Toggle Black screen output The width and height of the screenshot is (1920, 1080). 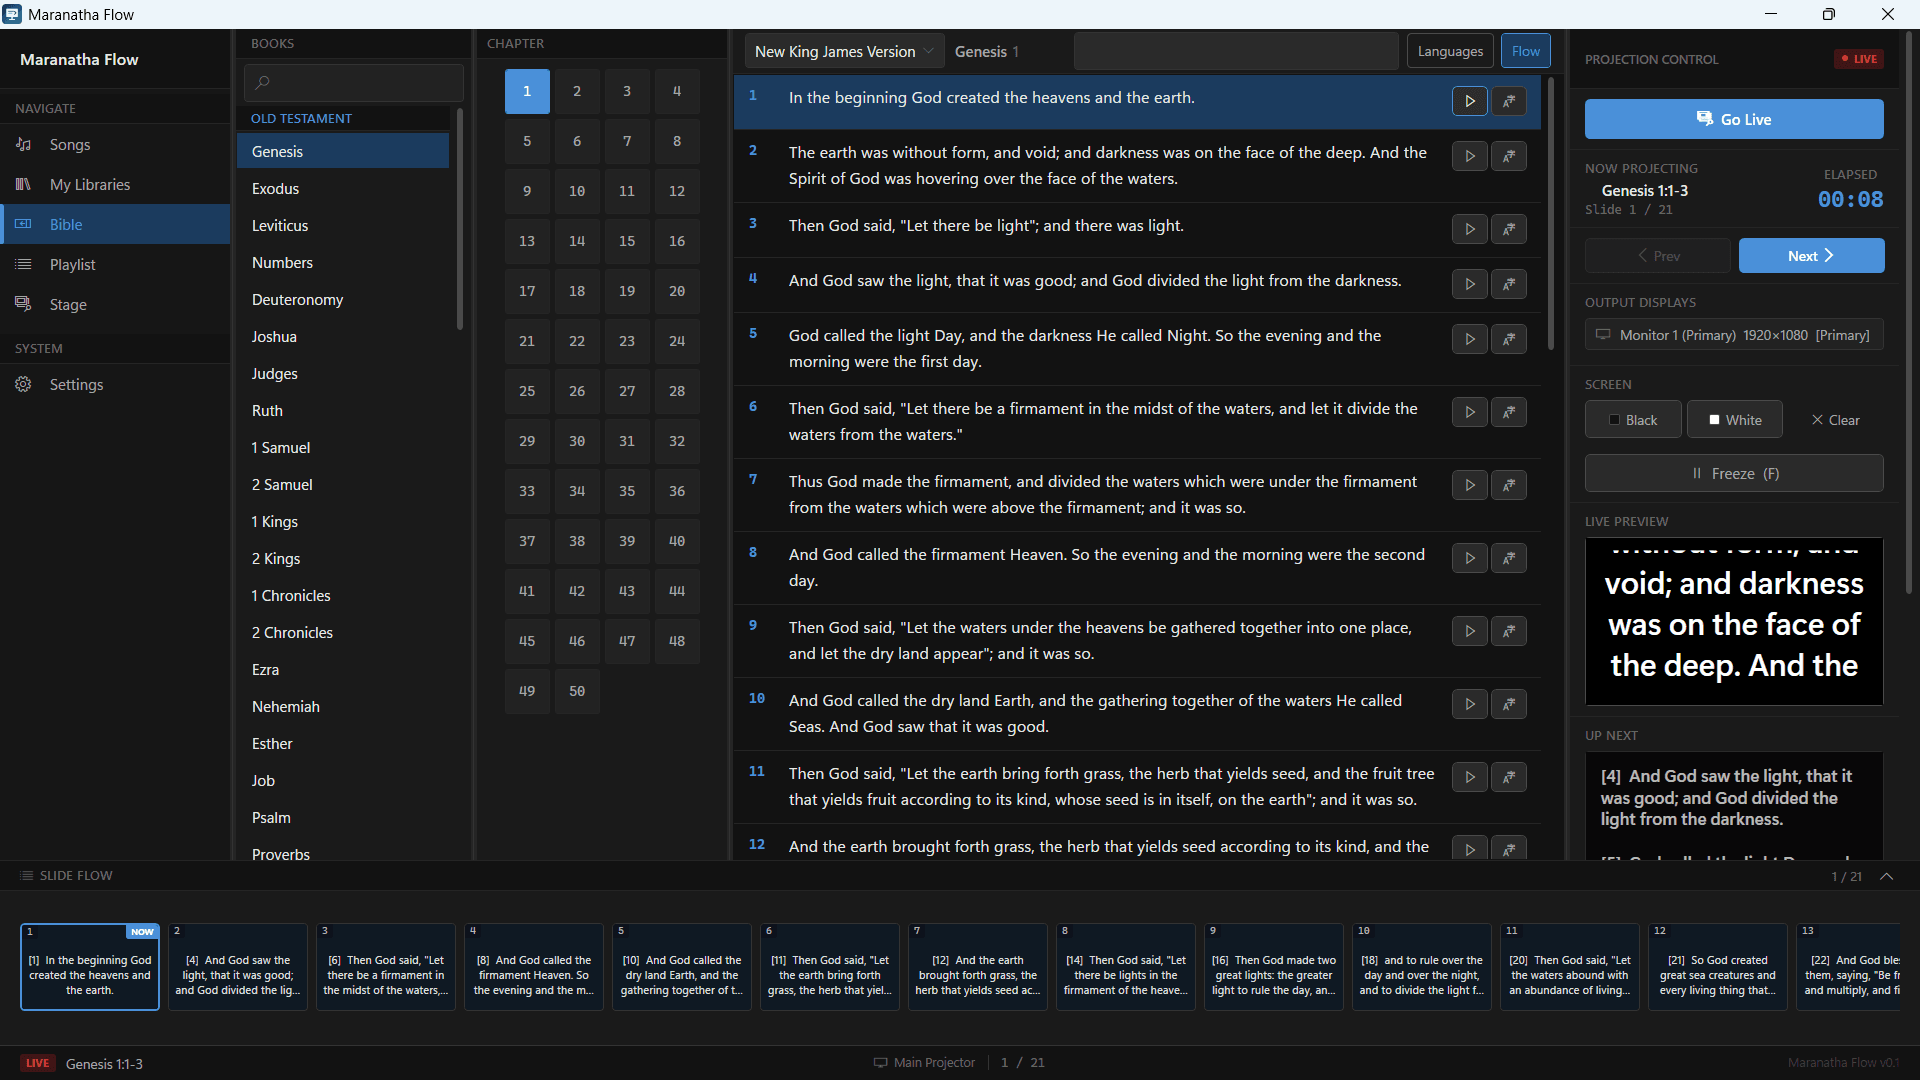[x=1633, y=420]
